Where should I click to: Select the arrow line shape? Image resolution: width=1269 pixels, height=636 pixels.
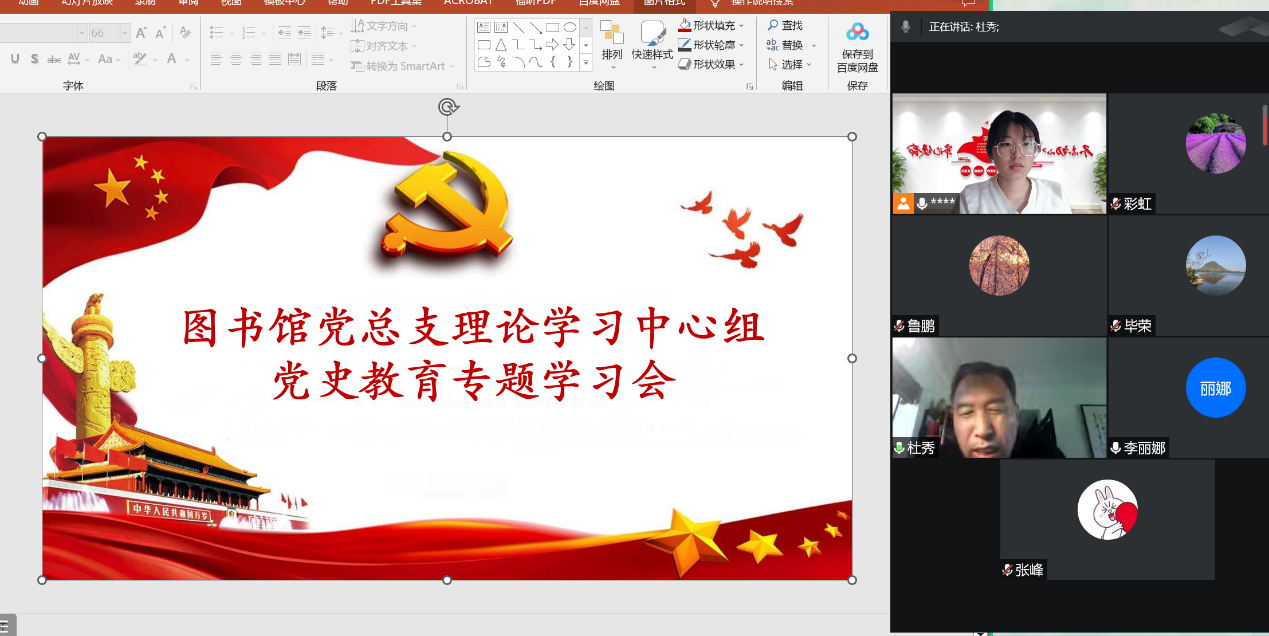(535, 27)
